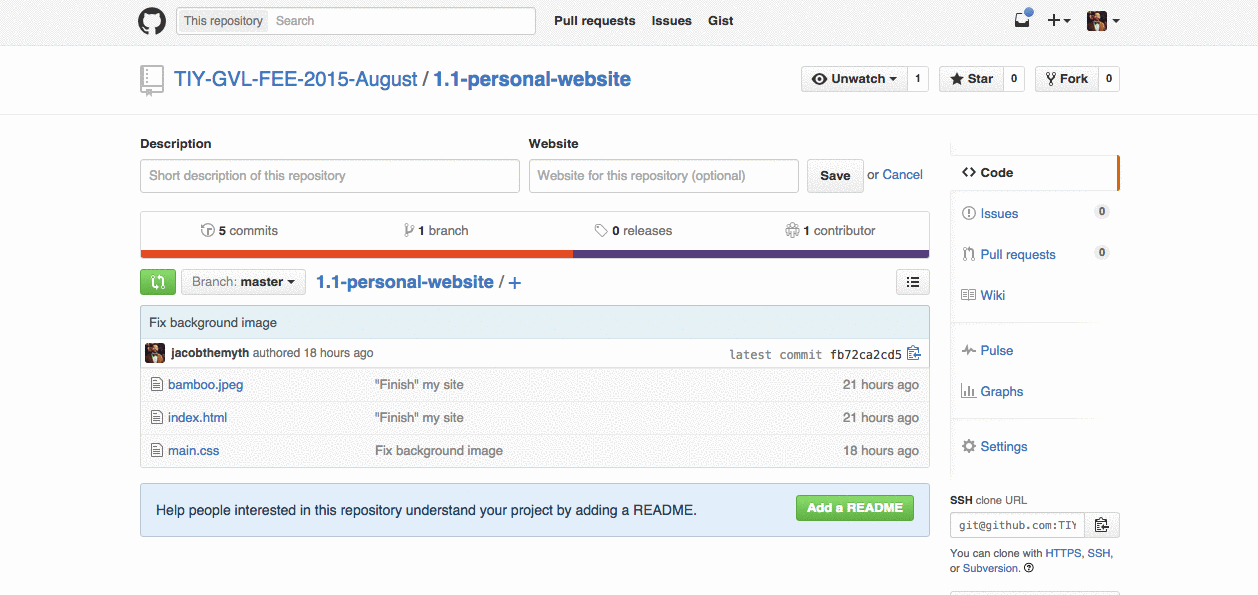Click the SSH clone URL text field
This screenshot has width=1258, height=595.
click(x=1017, y=525)
